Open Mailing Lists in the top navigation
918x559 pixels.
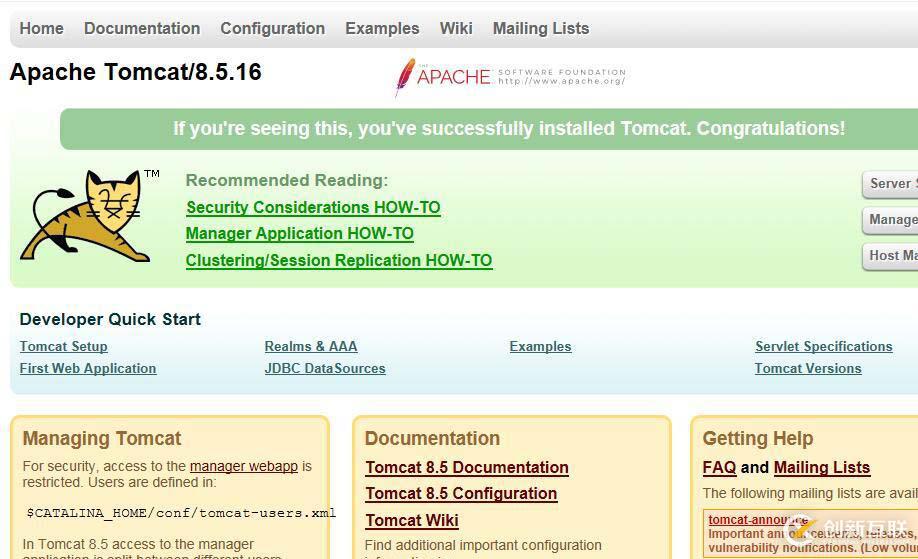(541, 28)
